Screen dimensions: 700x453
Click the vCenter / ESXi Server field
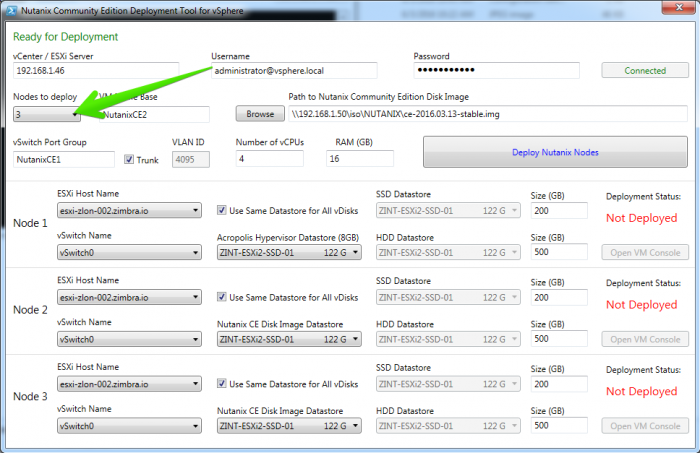pyautogui.click(x=96, y=71)
